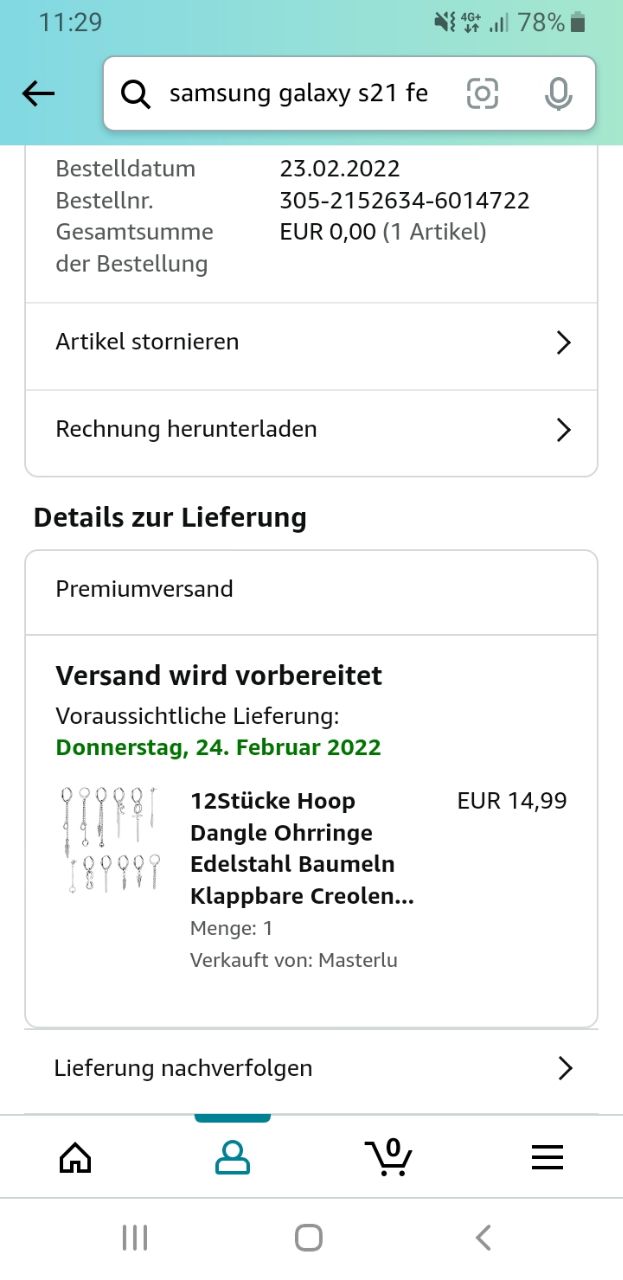Image resolution: width=623 pixels, height=1280 pixels.
Task: Go to Home tab icon
Action: coord(76,1158)
